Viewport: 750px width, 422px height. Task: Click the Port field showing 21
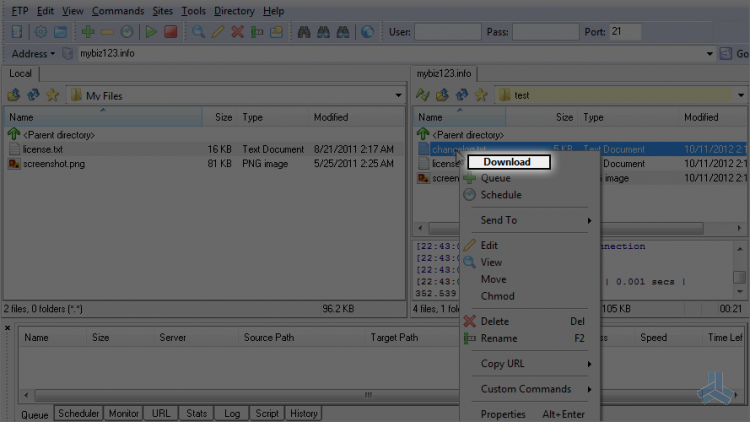[x=625, y=32]
